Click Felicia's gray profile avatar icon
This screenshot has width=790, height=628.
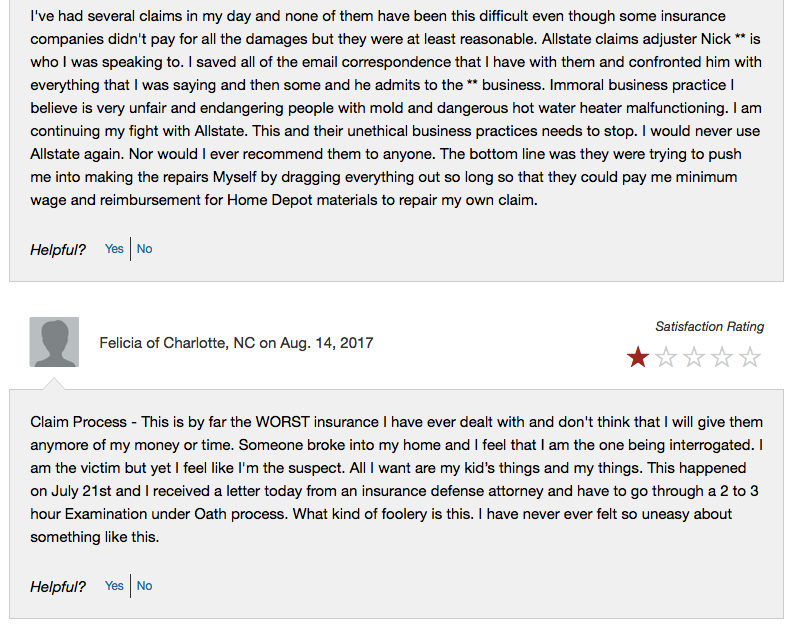tap(54, 343)
